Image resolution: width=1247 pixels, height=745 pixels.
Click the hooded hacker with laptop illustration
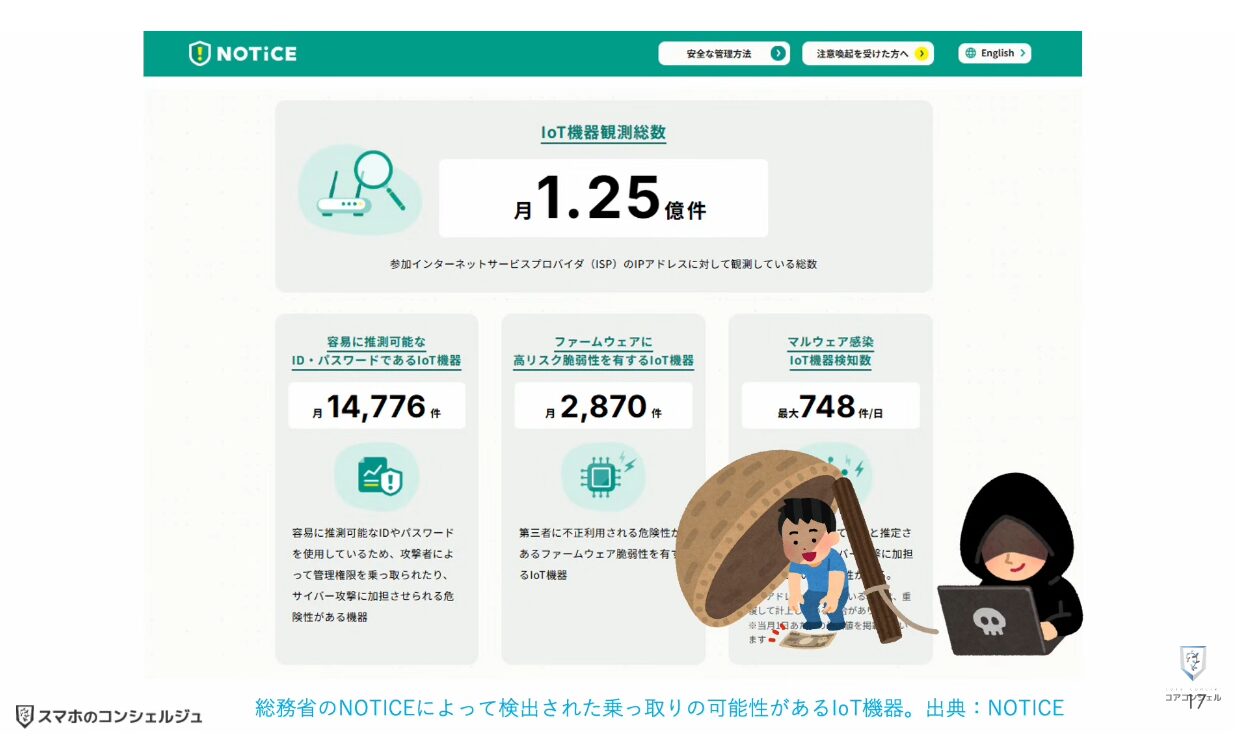[1012, 570]
